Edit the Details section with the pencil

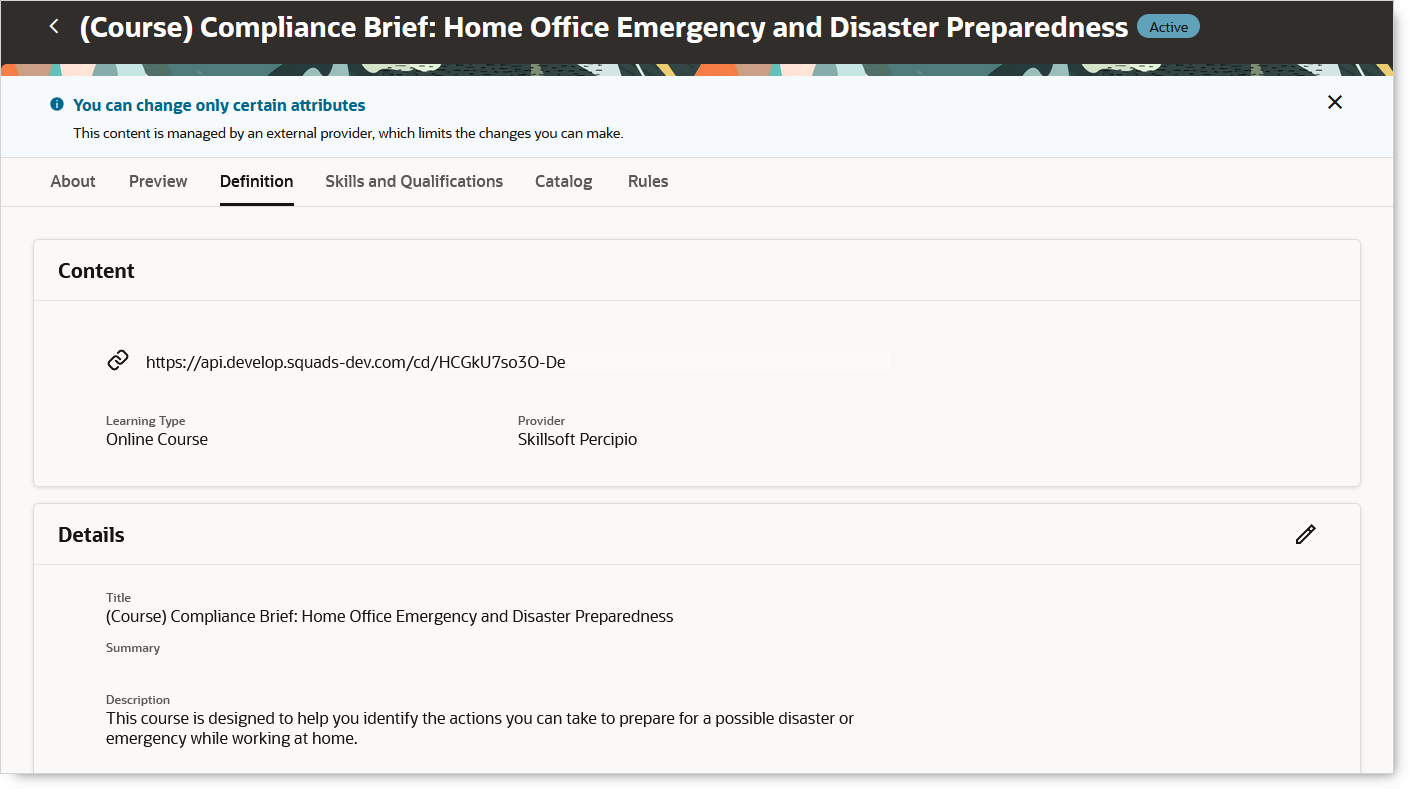click(1305, 535)
